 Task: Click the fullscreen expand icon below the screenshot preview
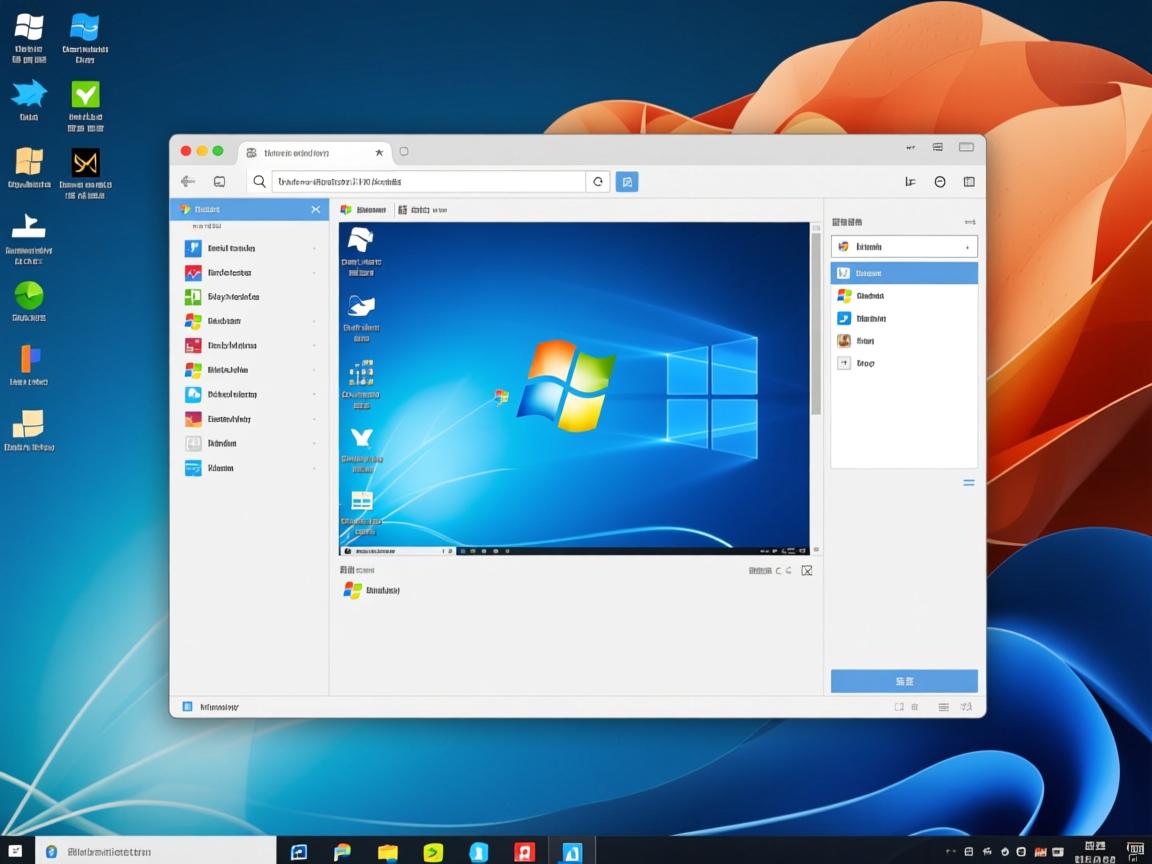(807, 570)
